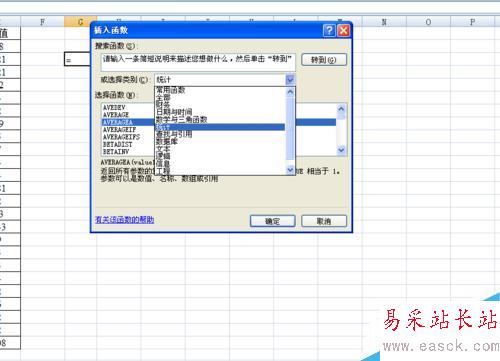Image resolution: width=500 pixels, height=361 pixels.
Task: Close the 插入函数 dialog
Action: click(343, 31)
